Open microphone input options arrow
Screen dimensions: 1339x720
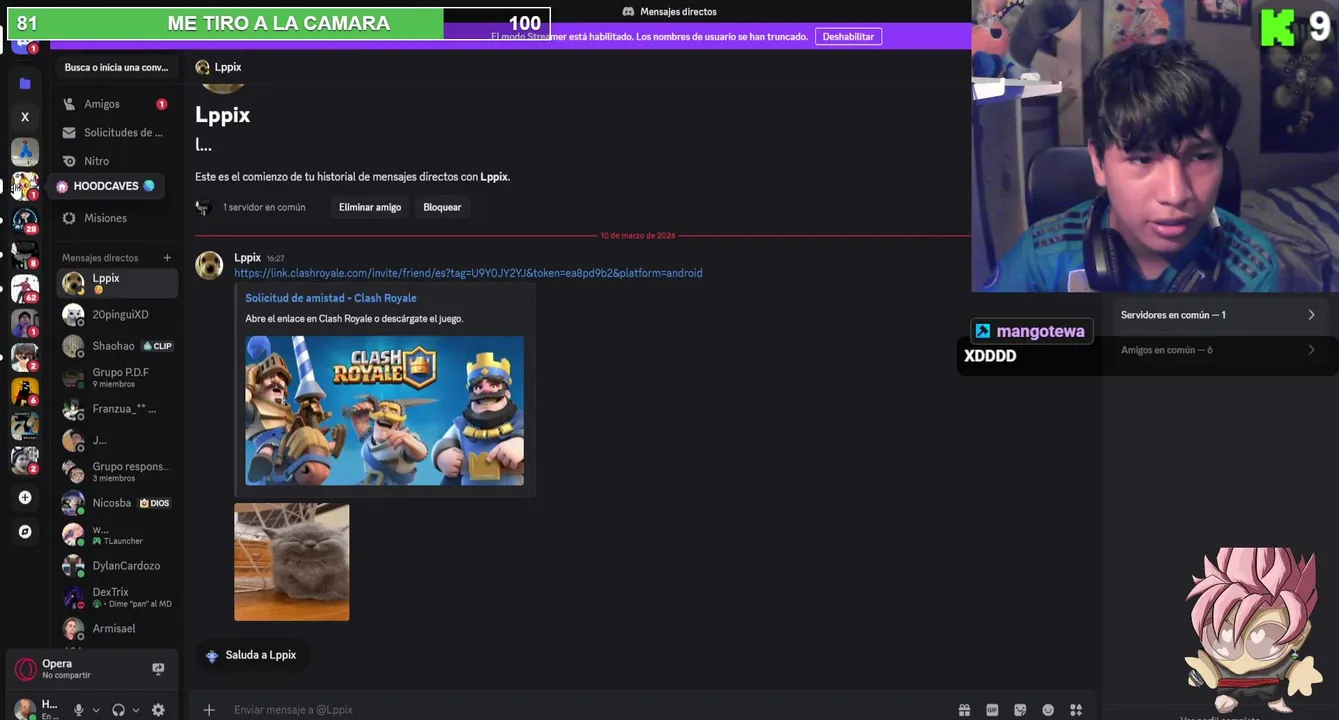(x=96, y=710)
